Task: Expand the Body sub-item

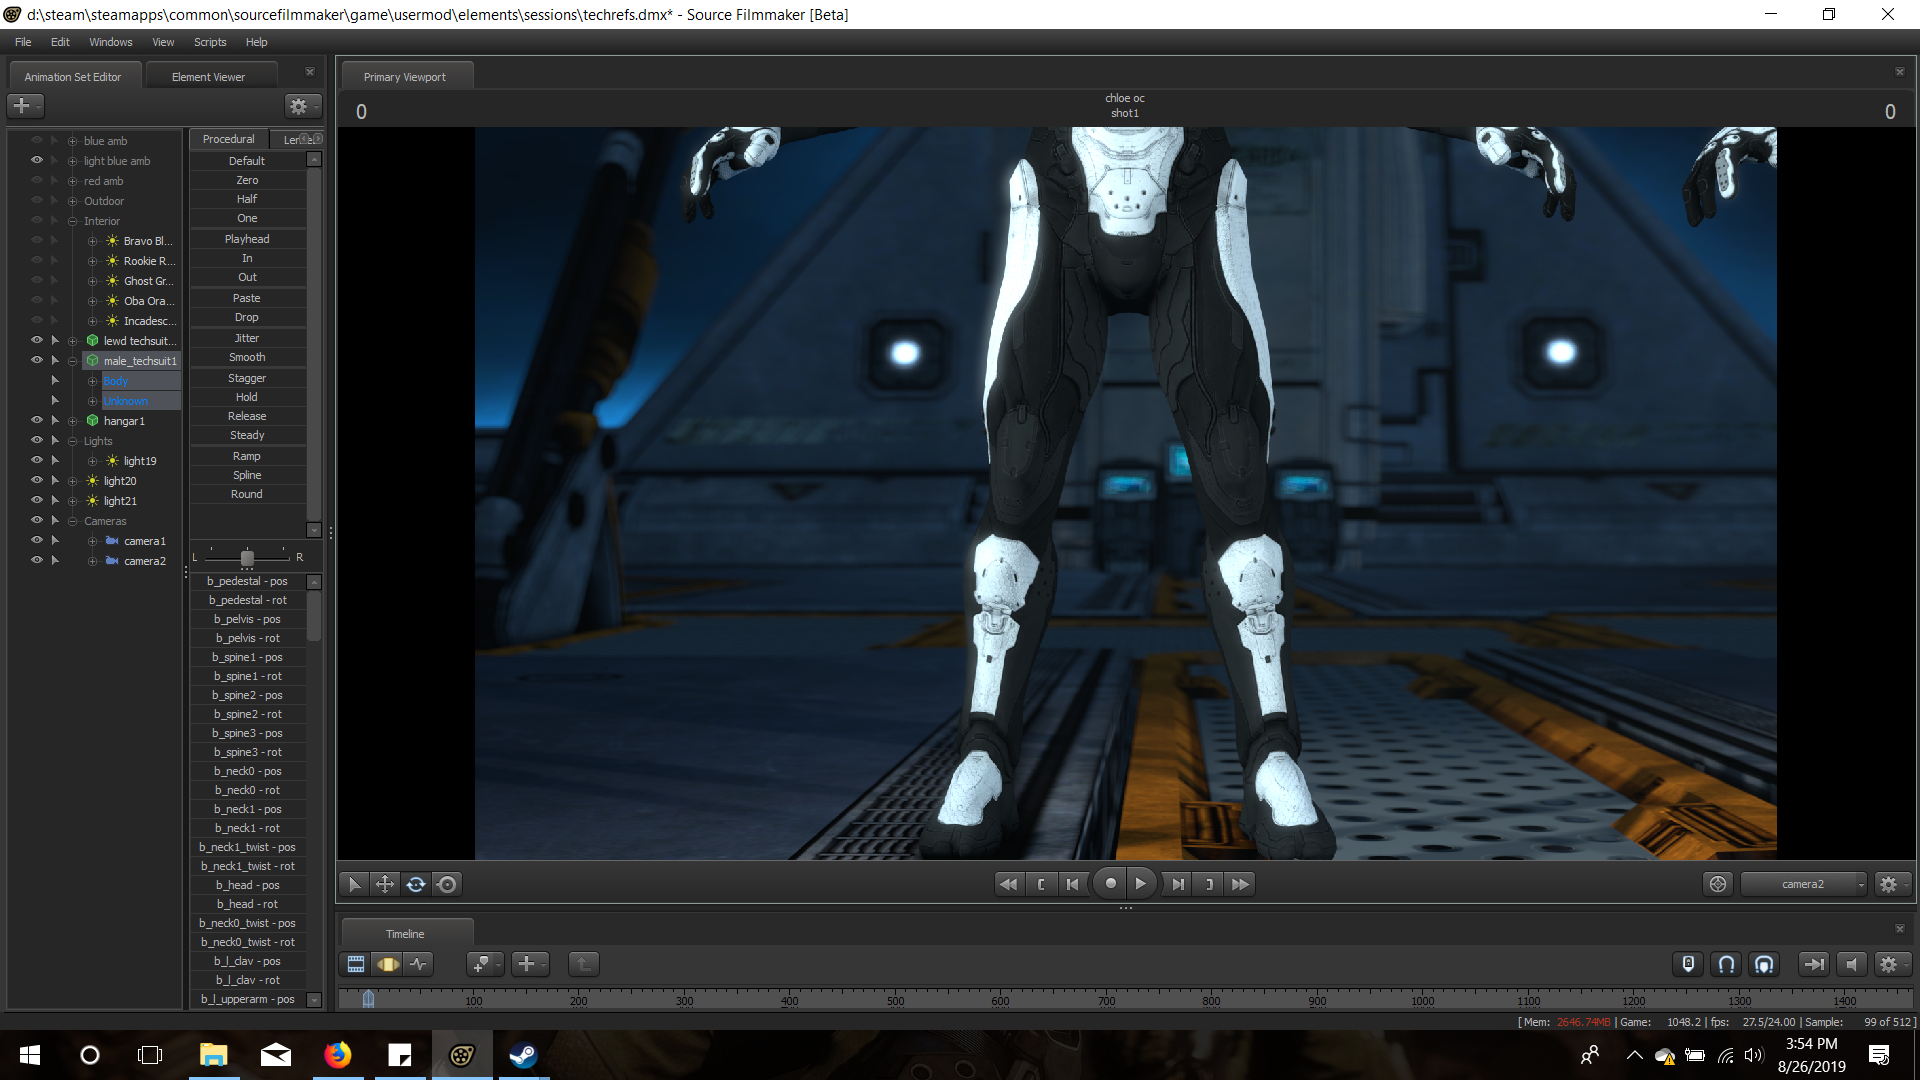Action: [x=92, y=381]
